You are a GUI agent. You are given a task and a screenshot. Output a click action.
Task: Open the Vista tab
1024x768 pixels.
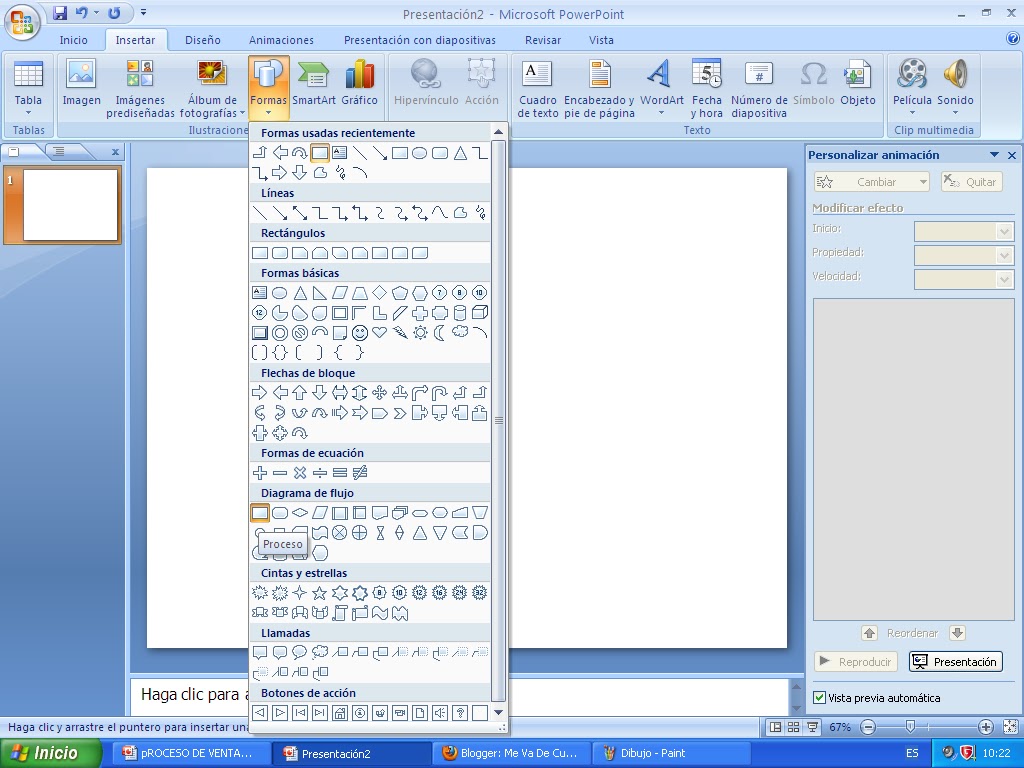pos(601,40)
